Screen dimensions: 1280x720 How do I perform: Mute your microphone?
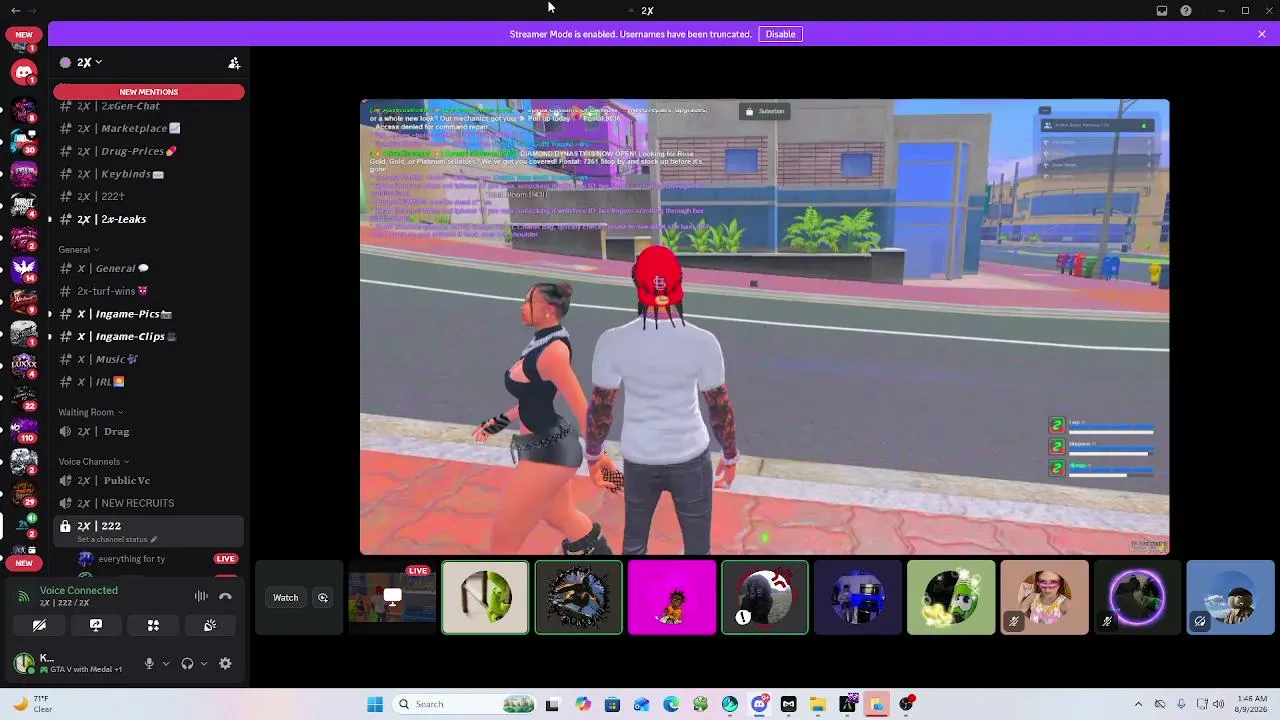click(x=149, y=663)
